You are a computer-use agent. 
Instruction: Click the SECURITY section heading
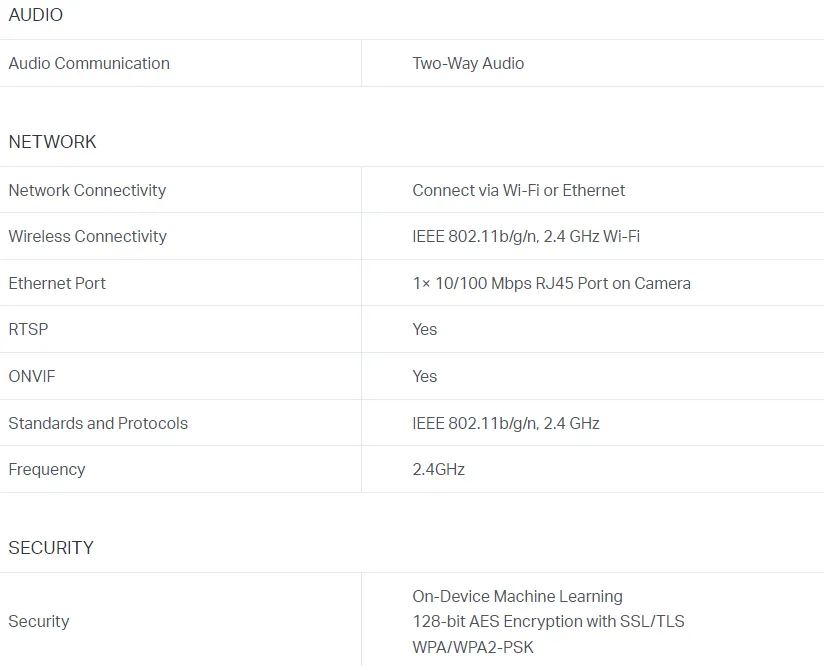[51, 548]
